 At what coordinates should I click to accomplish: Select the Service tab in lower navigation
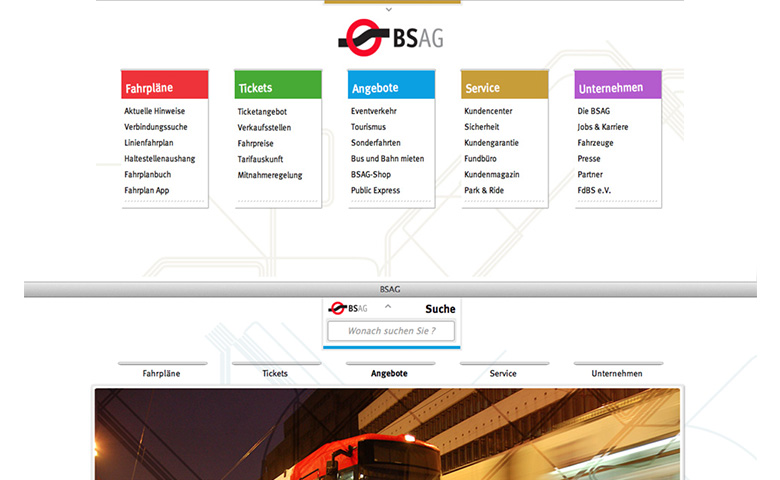click(503, 373)
